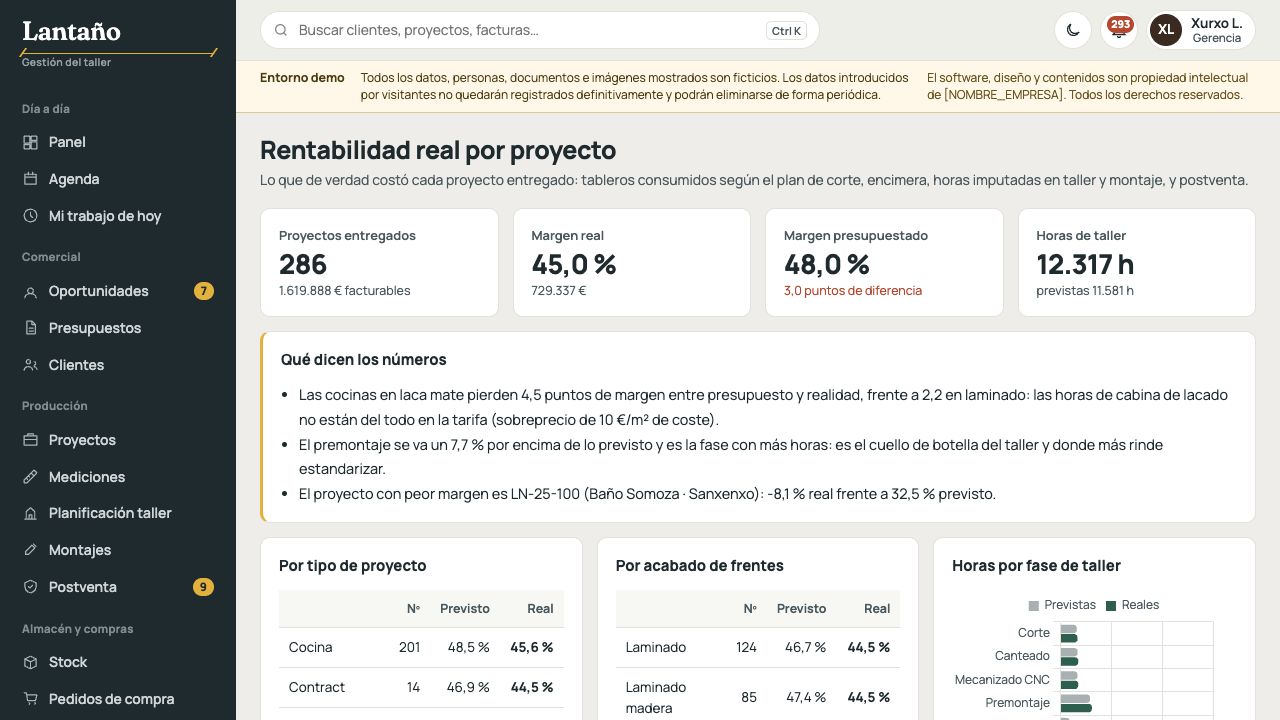Click the Oportunidades person icon
The image size is (1280, 720).
tap(30, 291)
